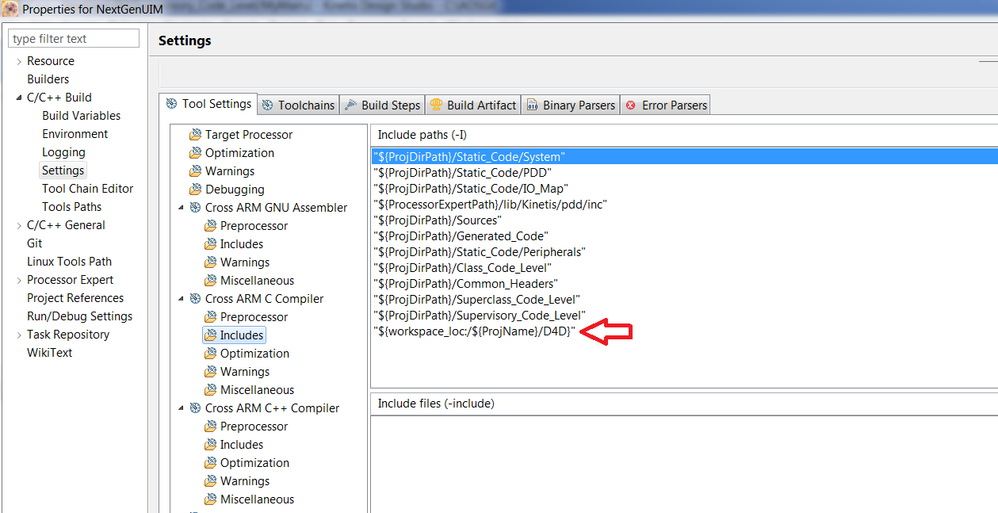Image resolution: width=998 pixels, height=513 pixels.
Task: Open Tool Chain Editor page
Action: [x=88, y=189]
